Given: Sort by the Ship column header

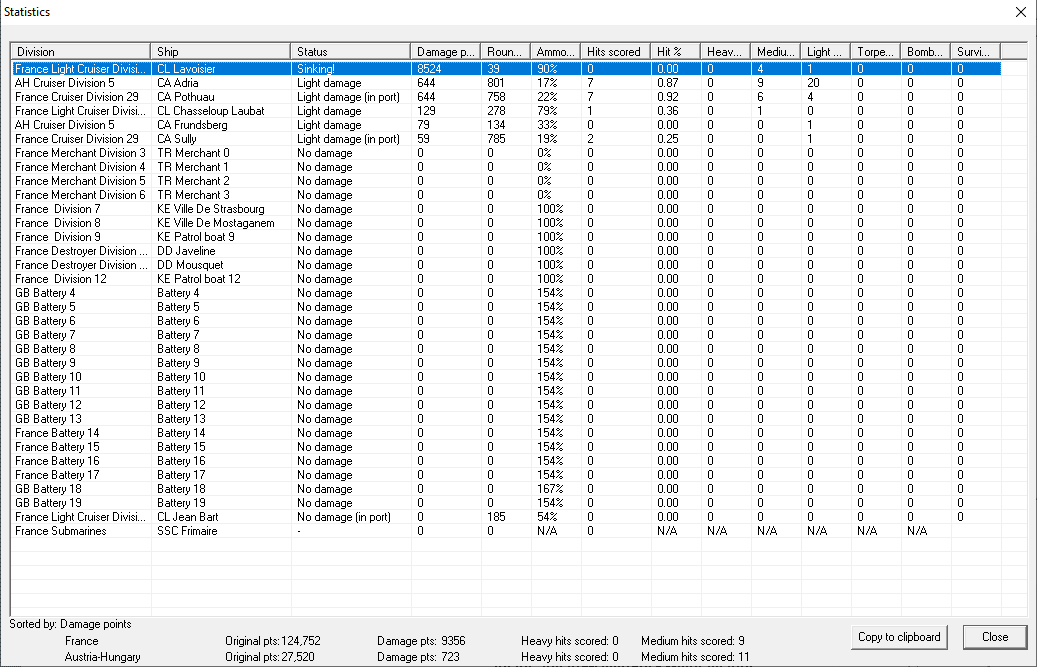Looking at the screenshot, I should (221, 52).
